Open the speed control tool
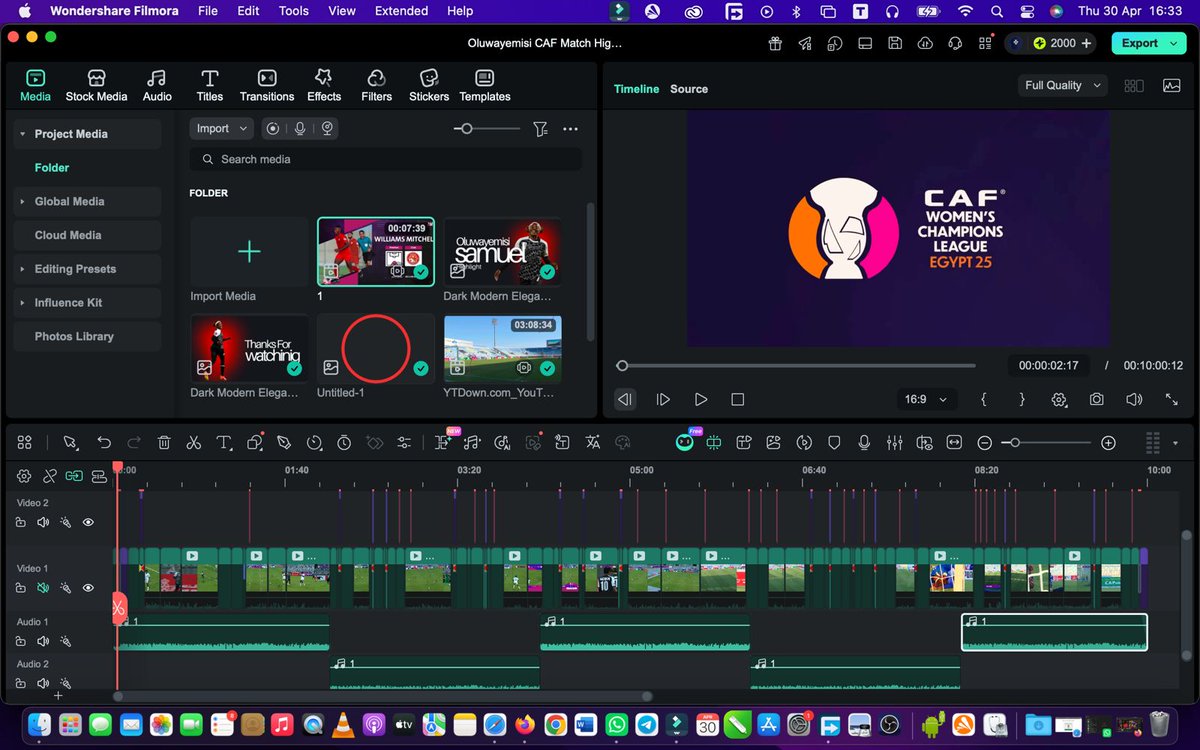 (314, 442)
